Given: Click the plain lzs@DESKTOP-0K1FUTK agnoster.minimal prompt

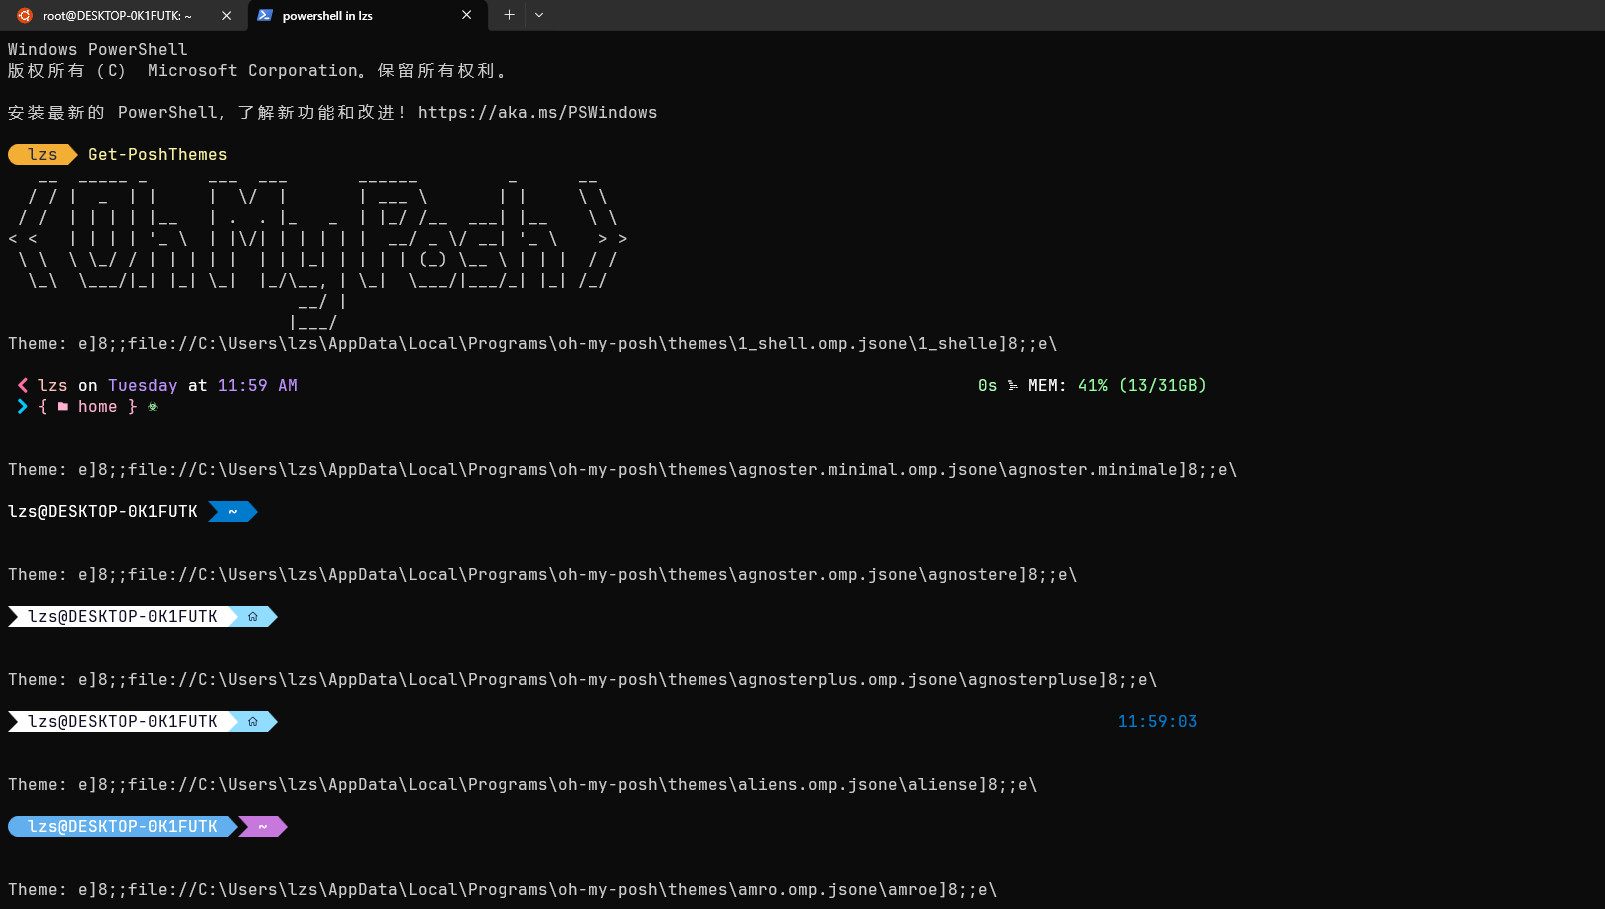Looking at the screenshot, I should (x=103, y=511).
